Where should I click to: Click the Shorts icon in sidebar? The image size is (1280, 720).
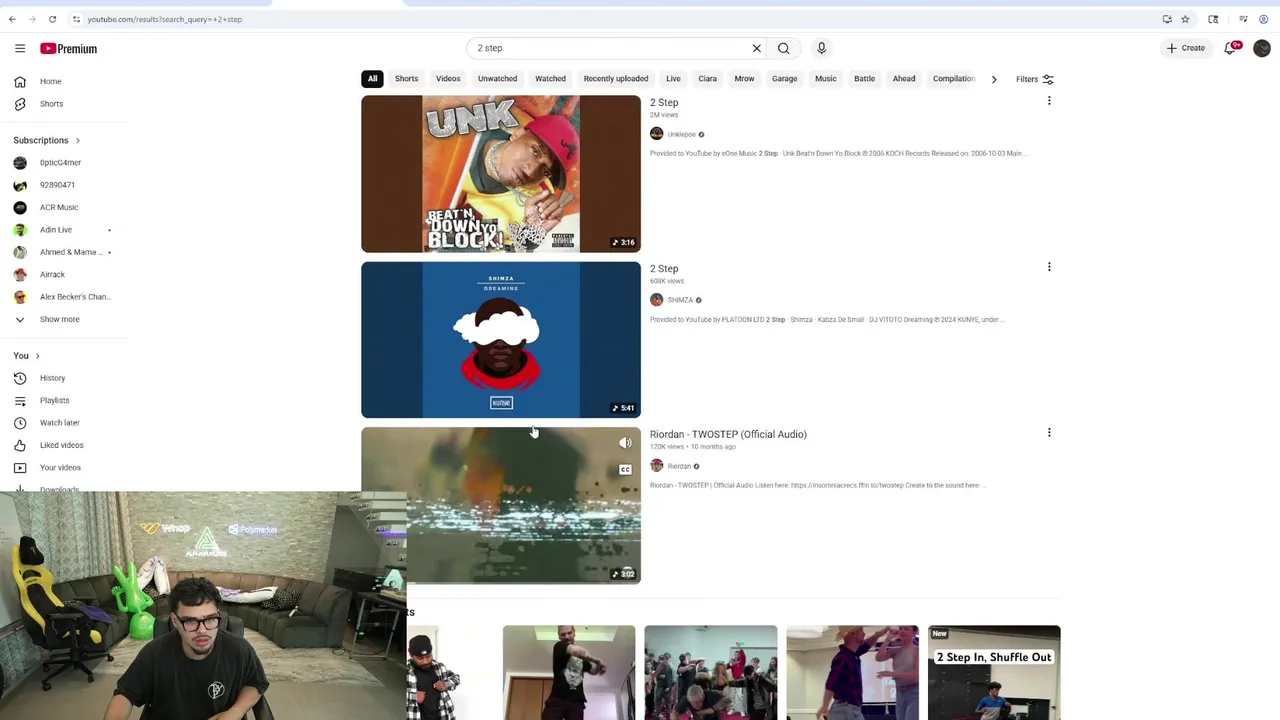[20, 104]
